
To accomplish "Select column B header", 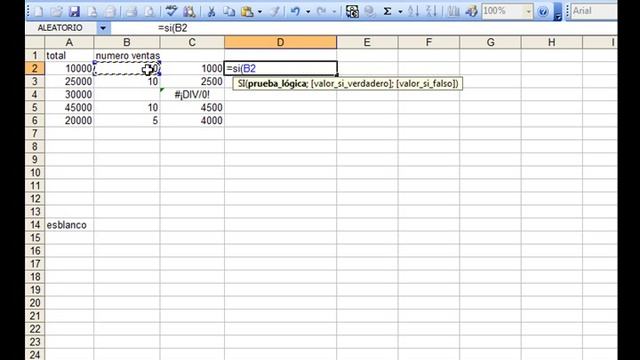I will pyautogui.click(x=127, y=42).
